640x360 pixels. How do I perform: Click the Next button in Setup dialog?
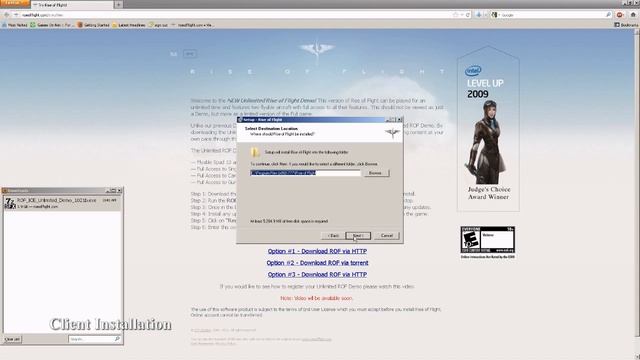pos(358,236)
